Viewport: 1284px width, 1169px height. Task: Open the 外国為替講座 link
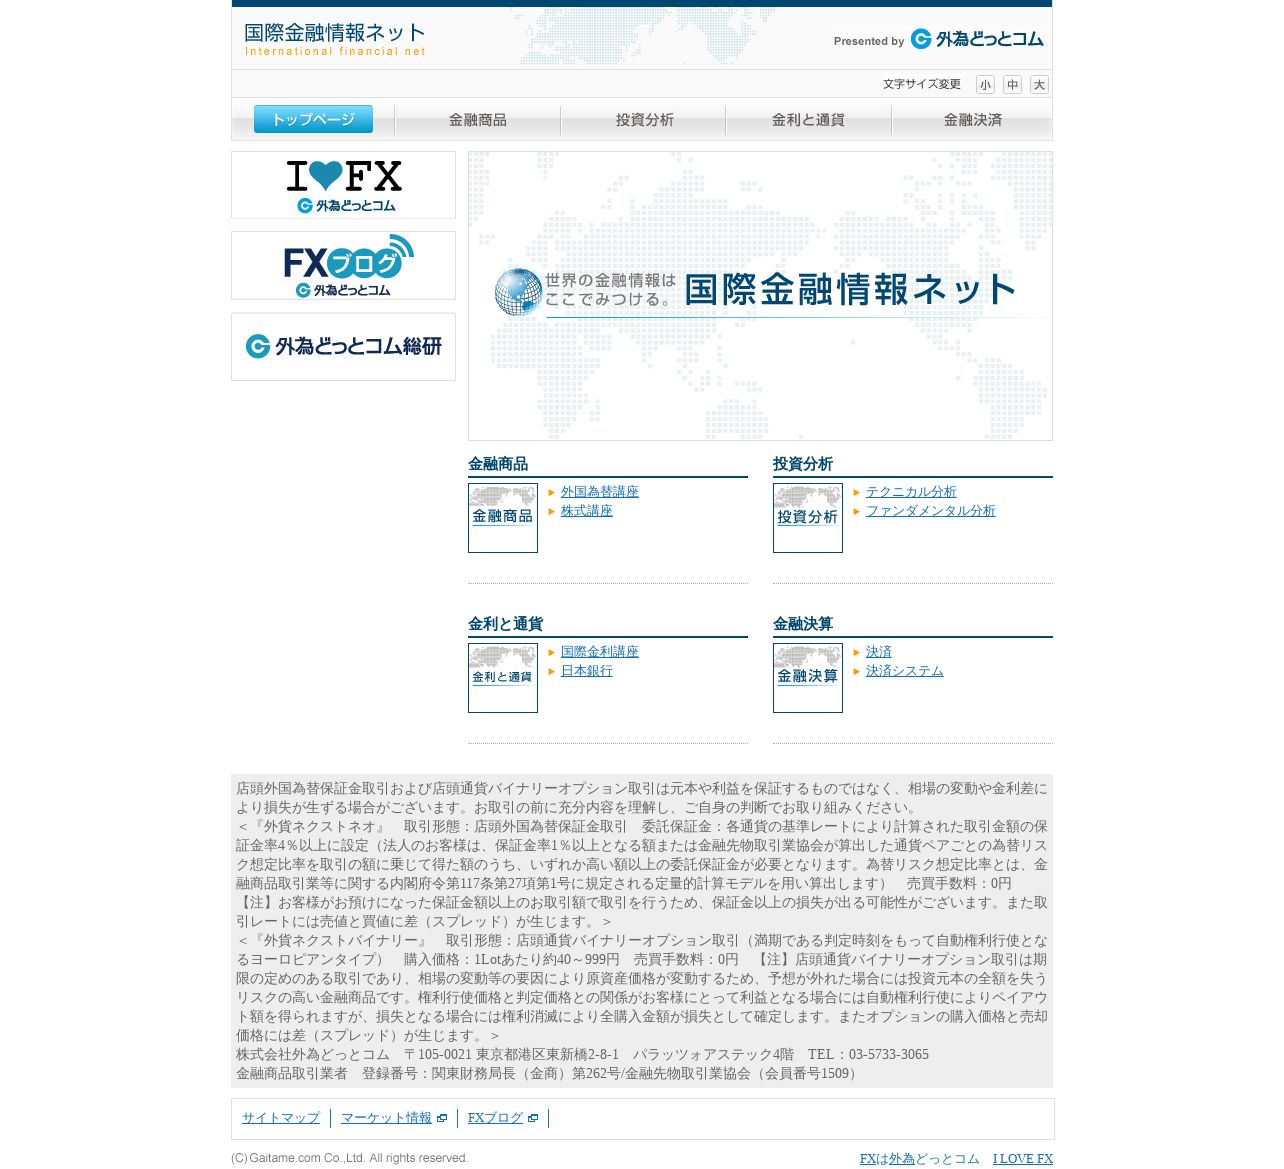coord(600,492)
